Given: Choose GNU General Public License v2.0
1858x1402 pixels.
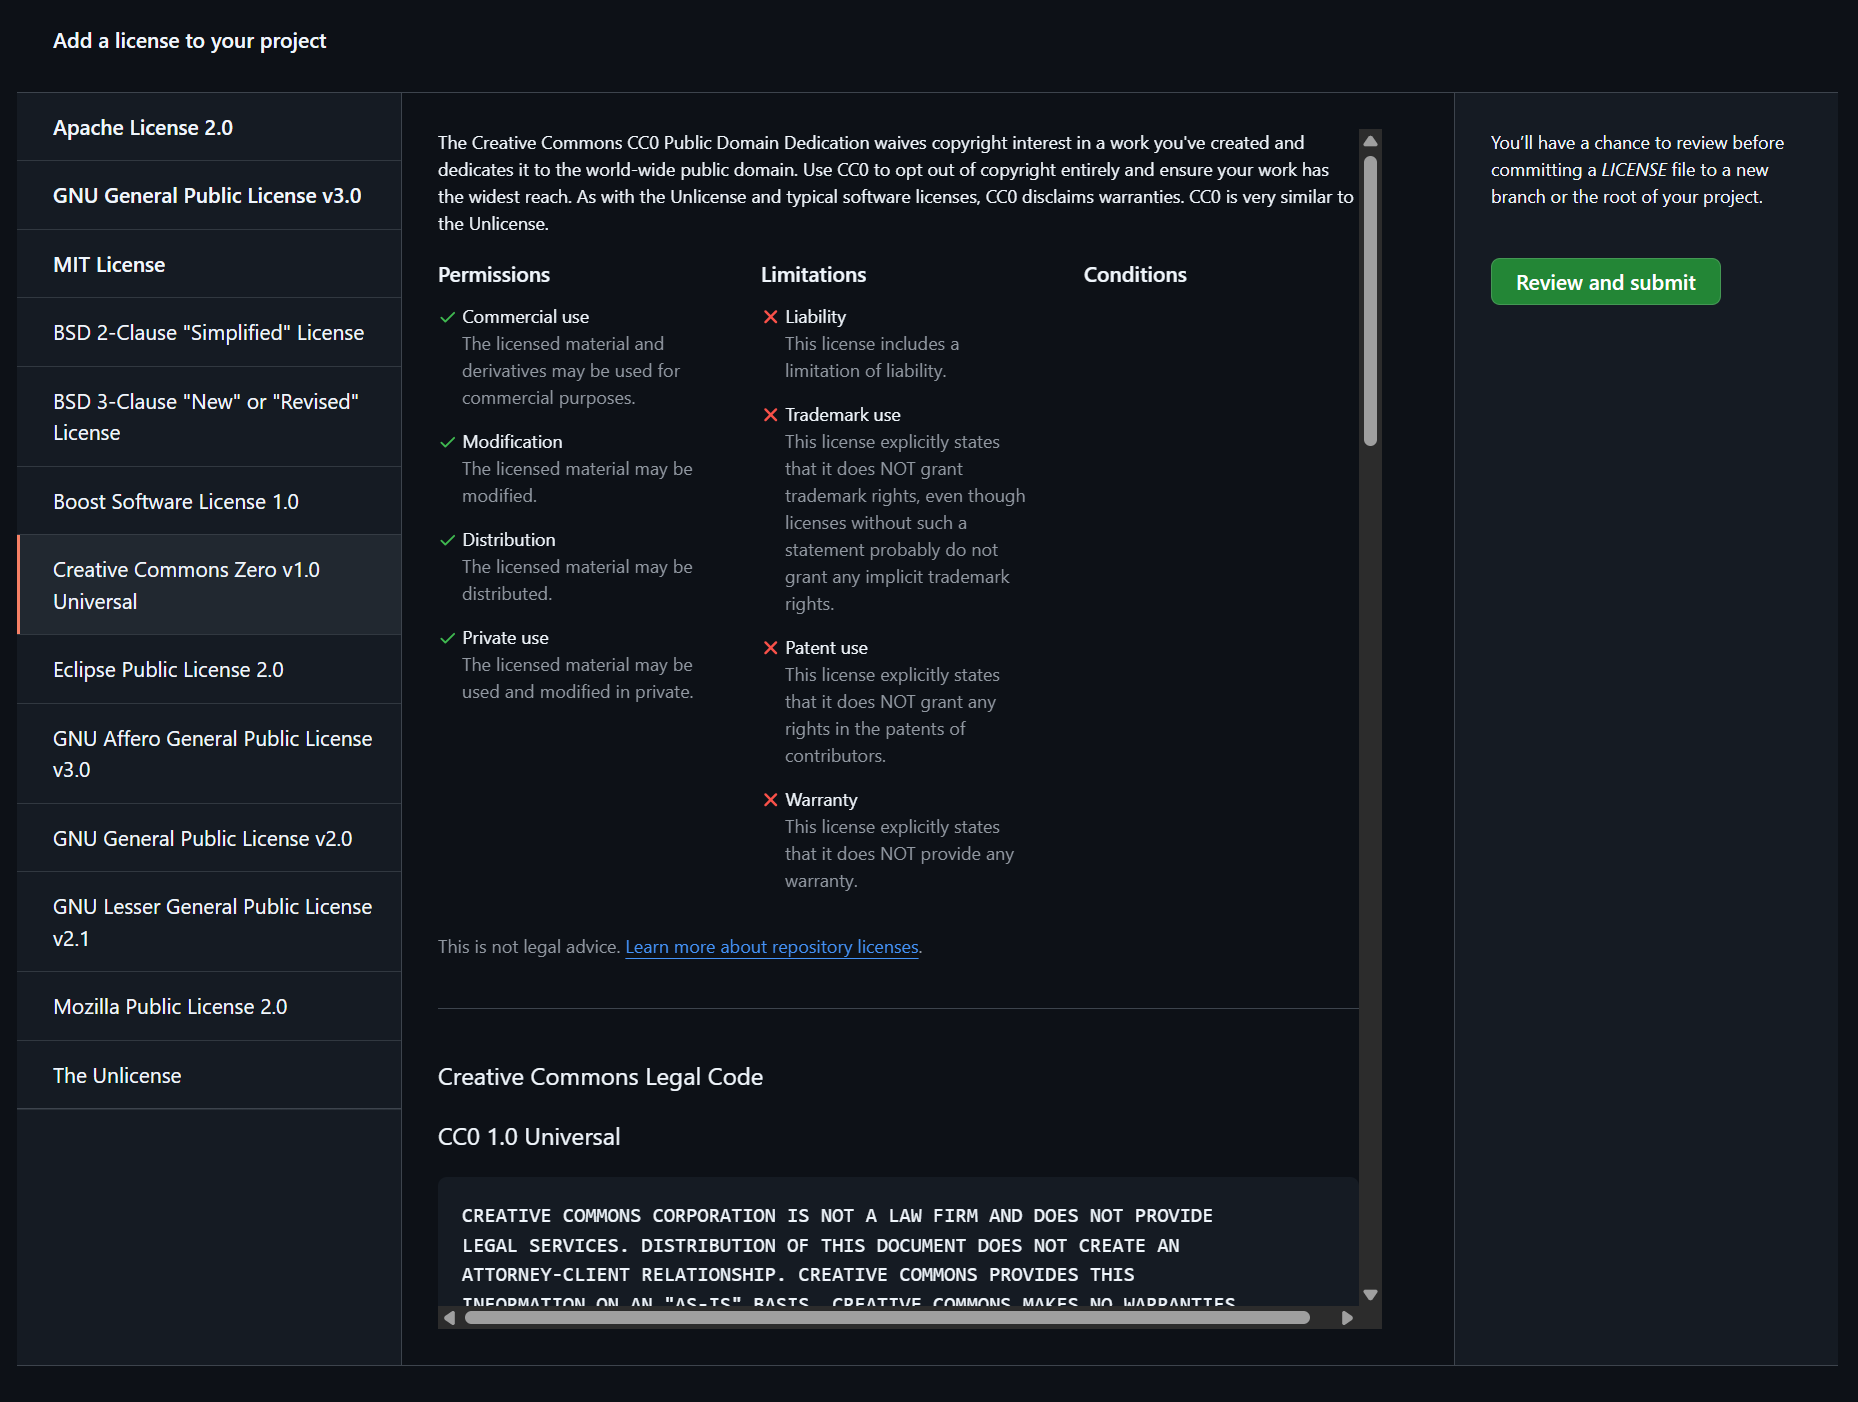Looking at the screenshot, I should 209,839.
